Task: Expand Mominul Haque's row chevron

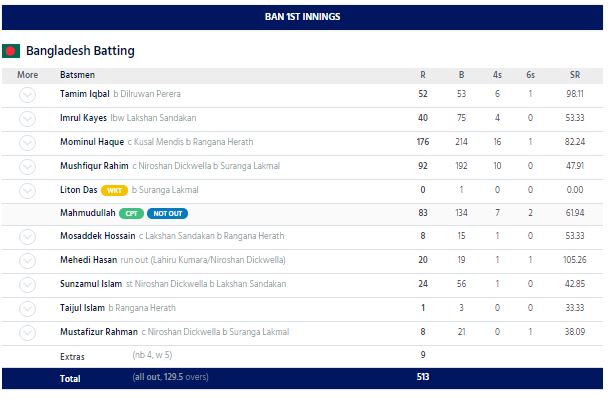Action: [27, 142]
